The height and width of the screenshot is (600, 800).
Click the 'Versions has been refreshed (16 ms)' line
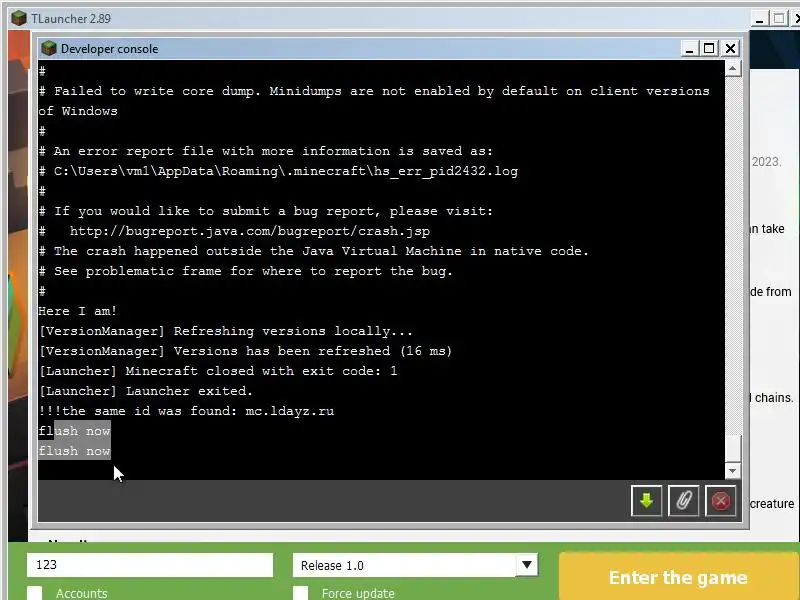tap(246, 351)
